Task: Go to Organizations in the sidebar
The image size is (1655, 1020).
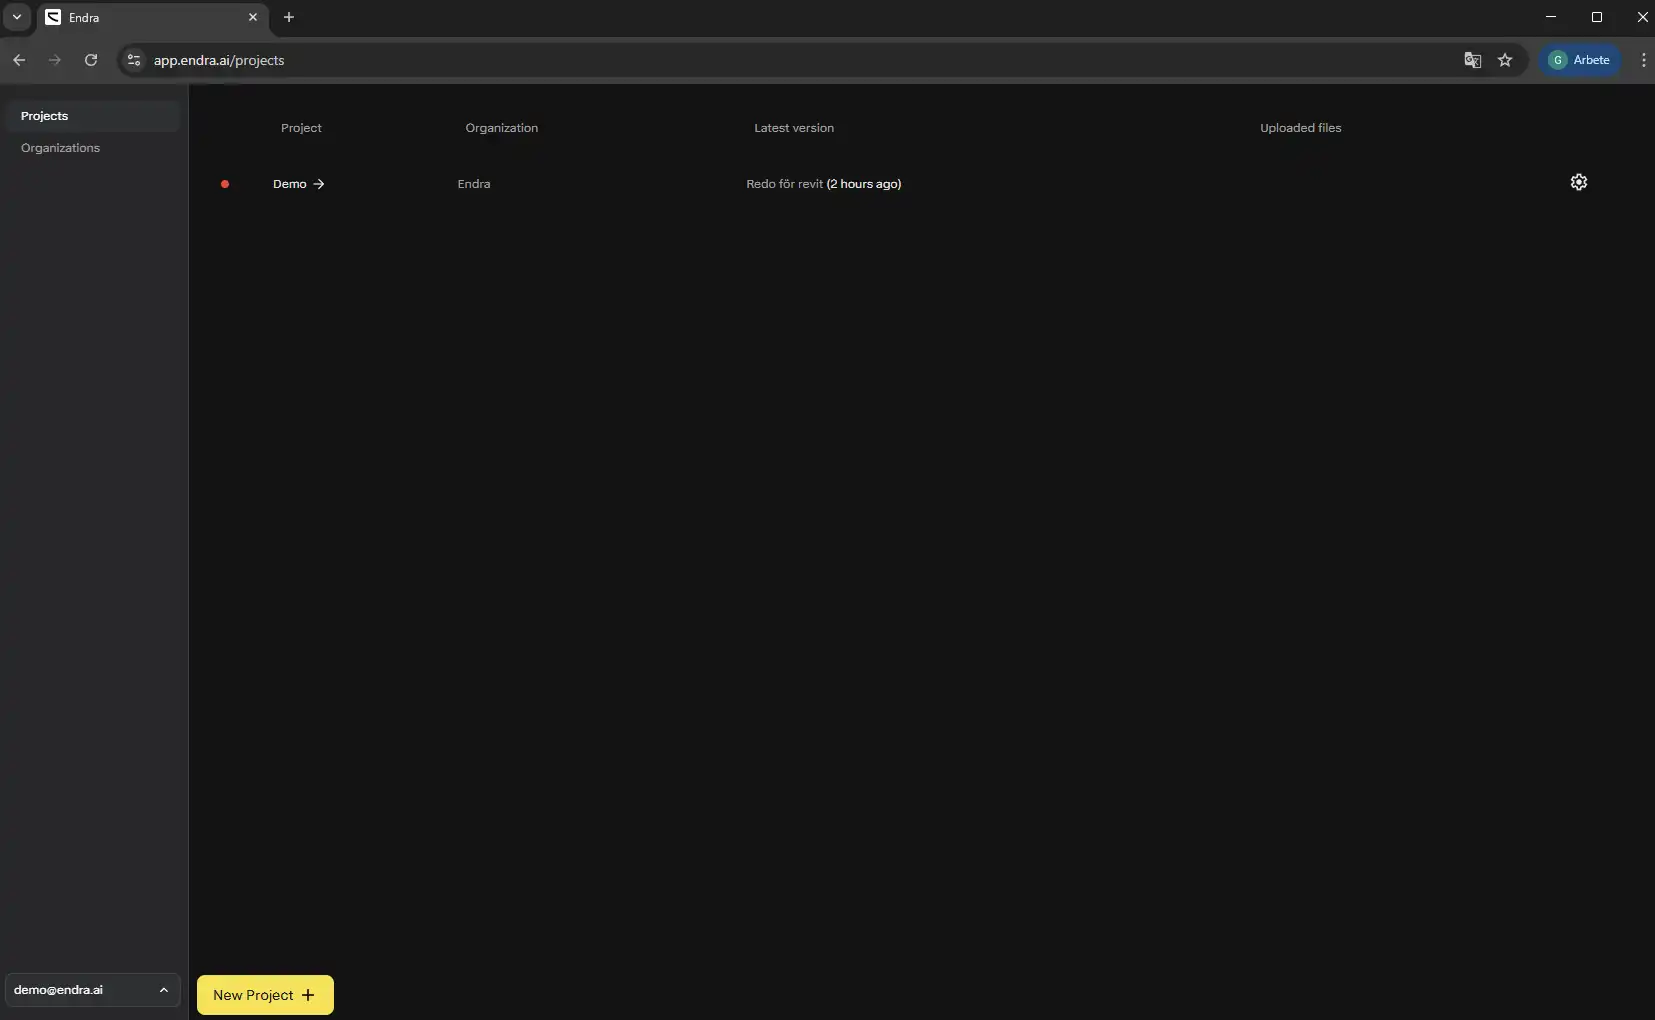Action: tap(60, 148)
